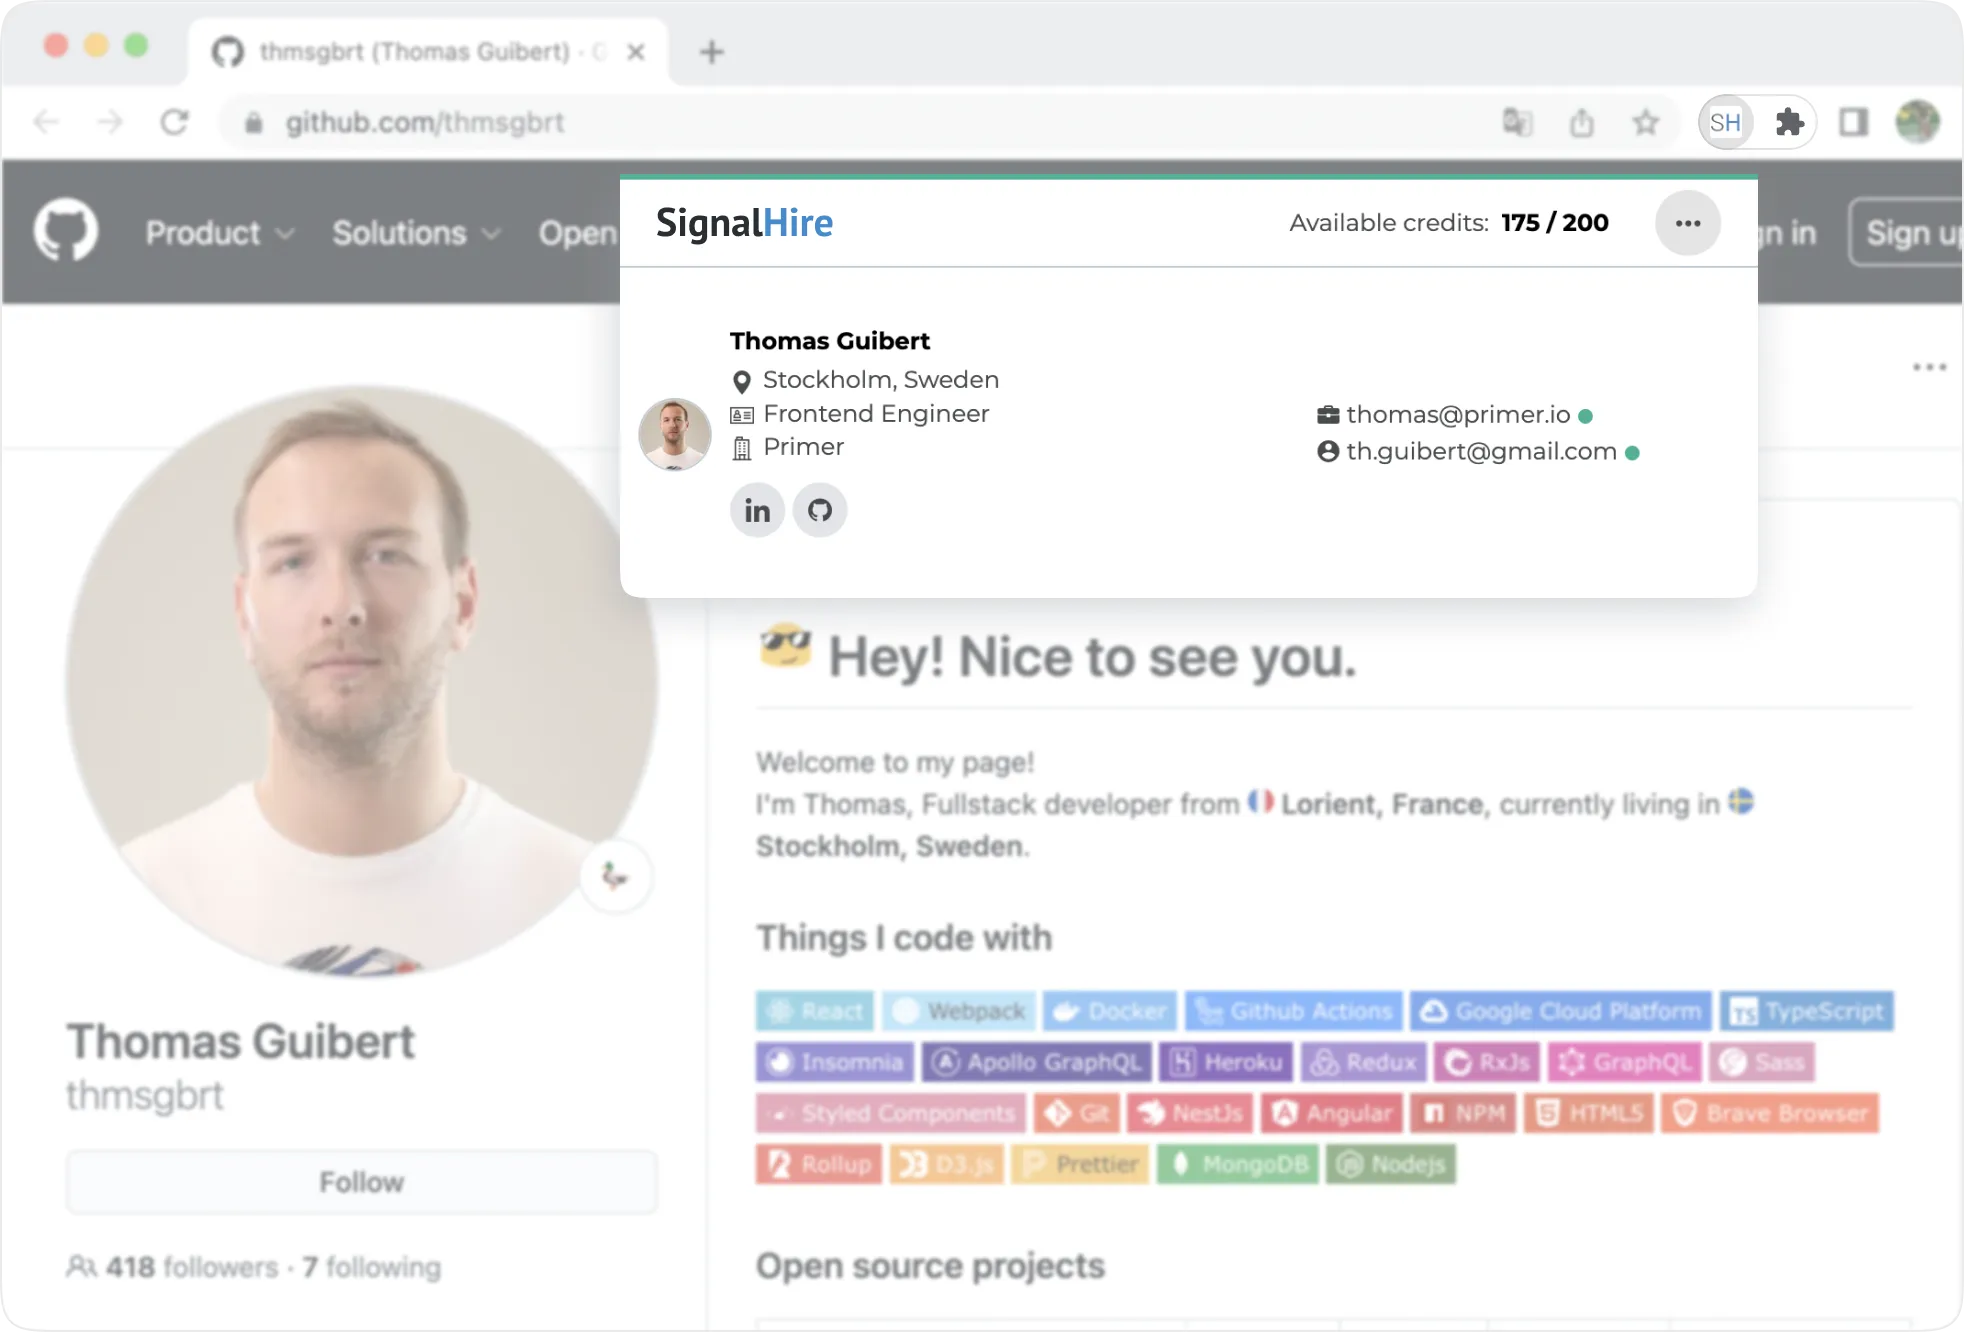Open the 418 followers link
Screen dimensions: 1964x1332
click(x=190, y=1267)
